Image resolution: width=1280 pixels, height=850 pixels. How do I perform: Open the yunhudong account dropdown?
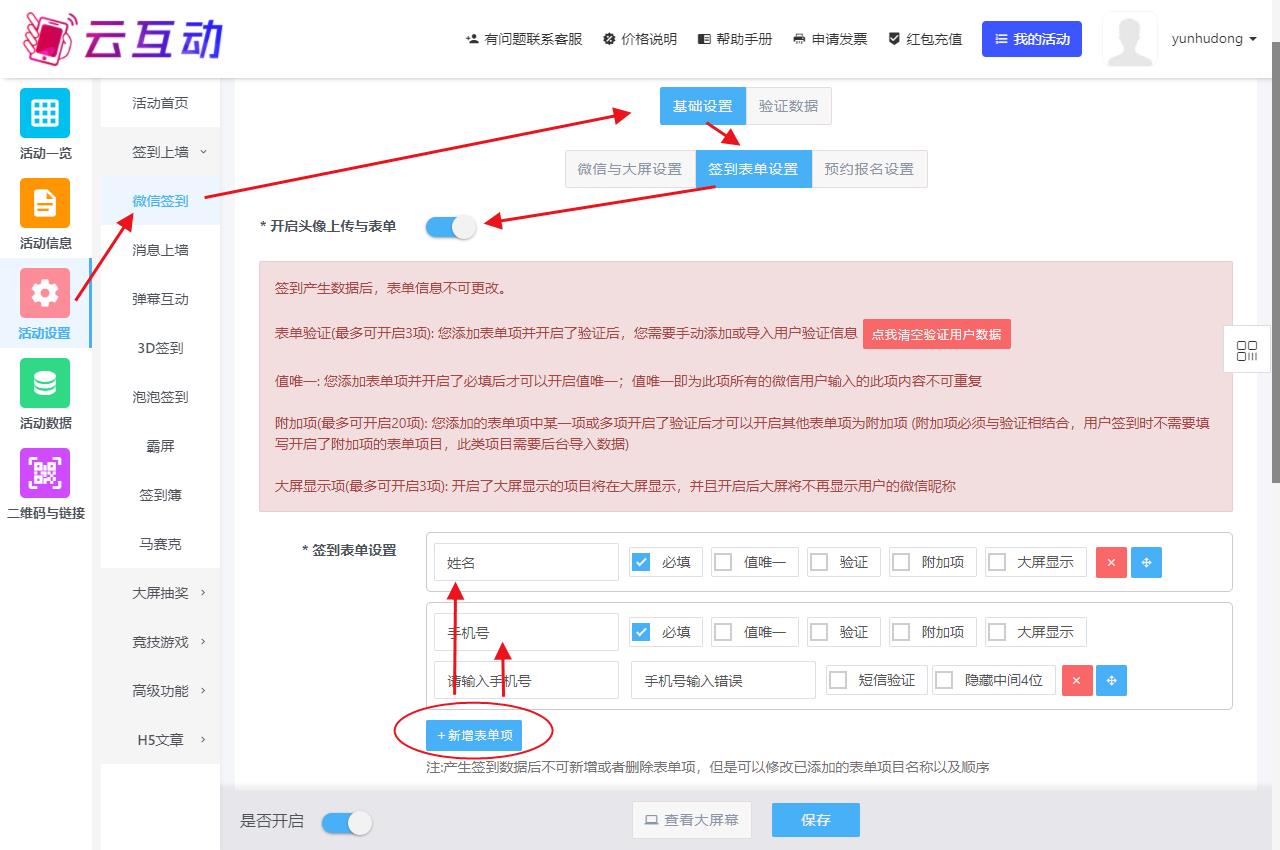click(x=1214, y=39)
